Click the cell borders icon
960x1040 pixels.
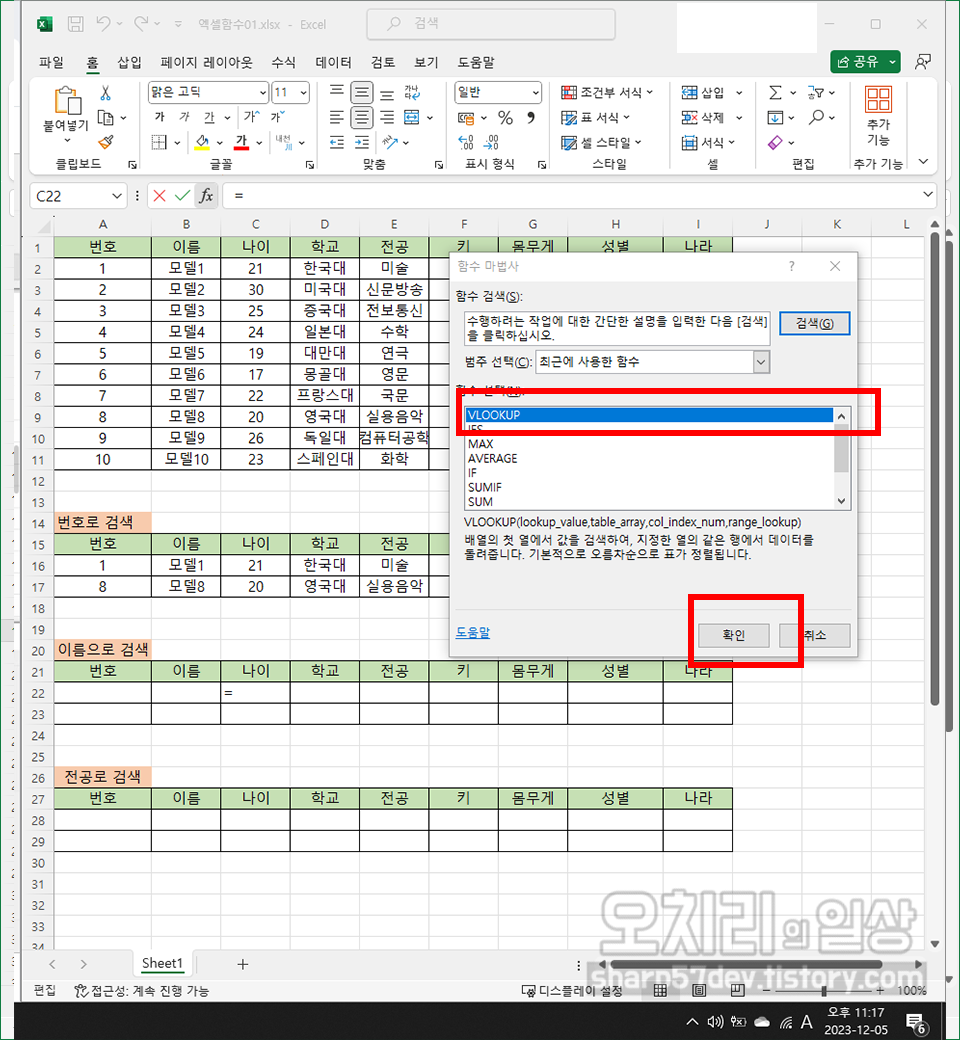click(x=159, y=142)
